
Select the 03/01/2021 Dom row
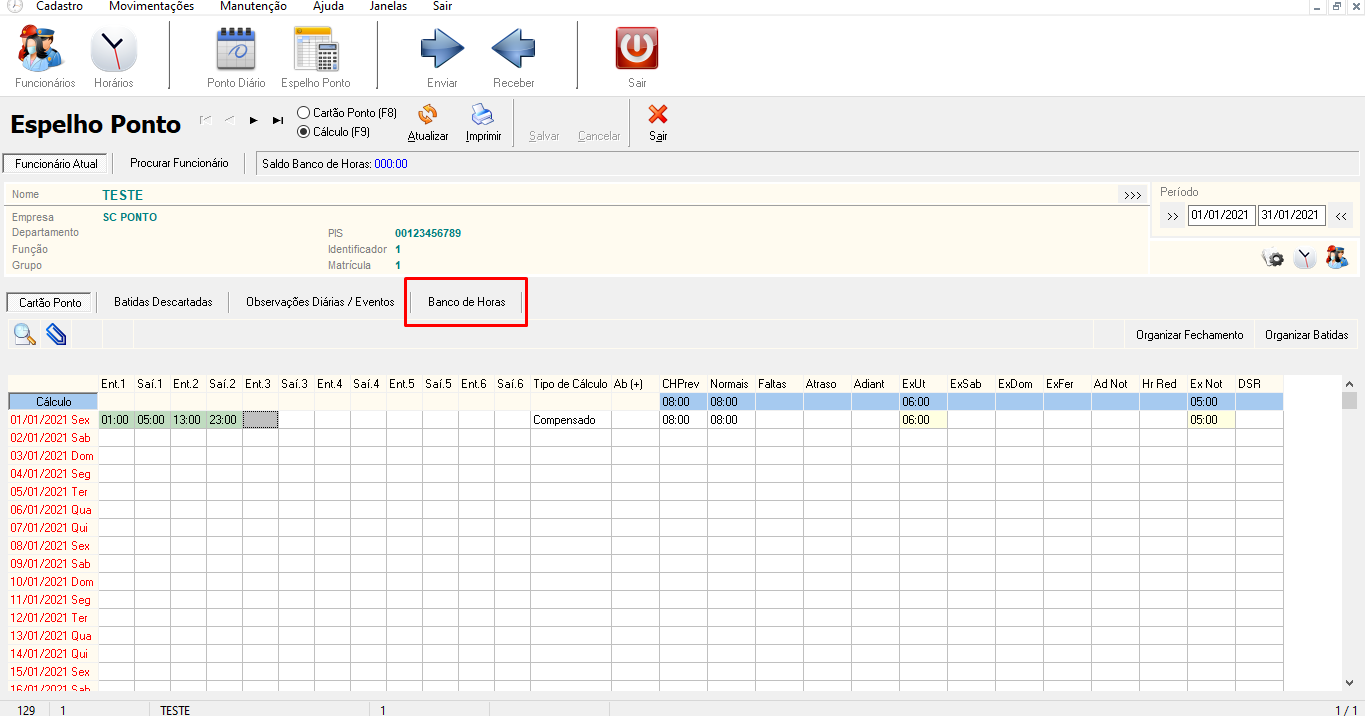pyautogui.click(x=53, y=456)
